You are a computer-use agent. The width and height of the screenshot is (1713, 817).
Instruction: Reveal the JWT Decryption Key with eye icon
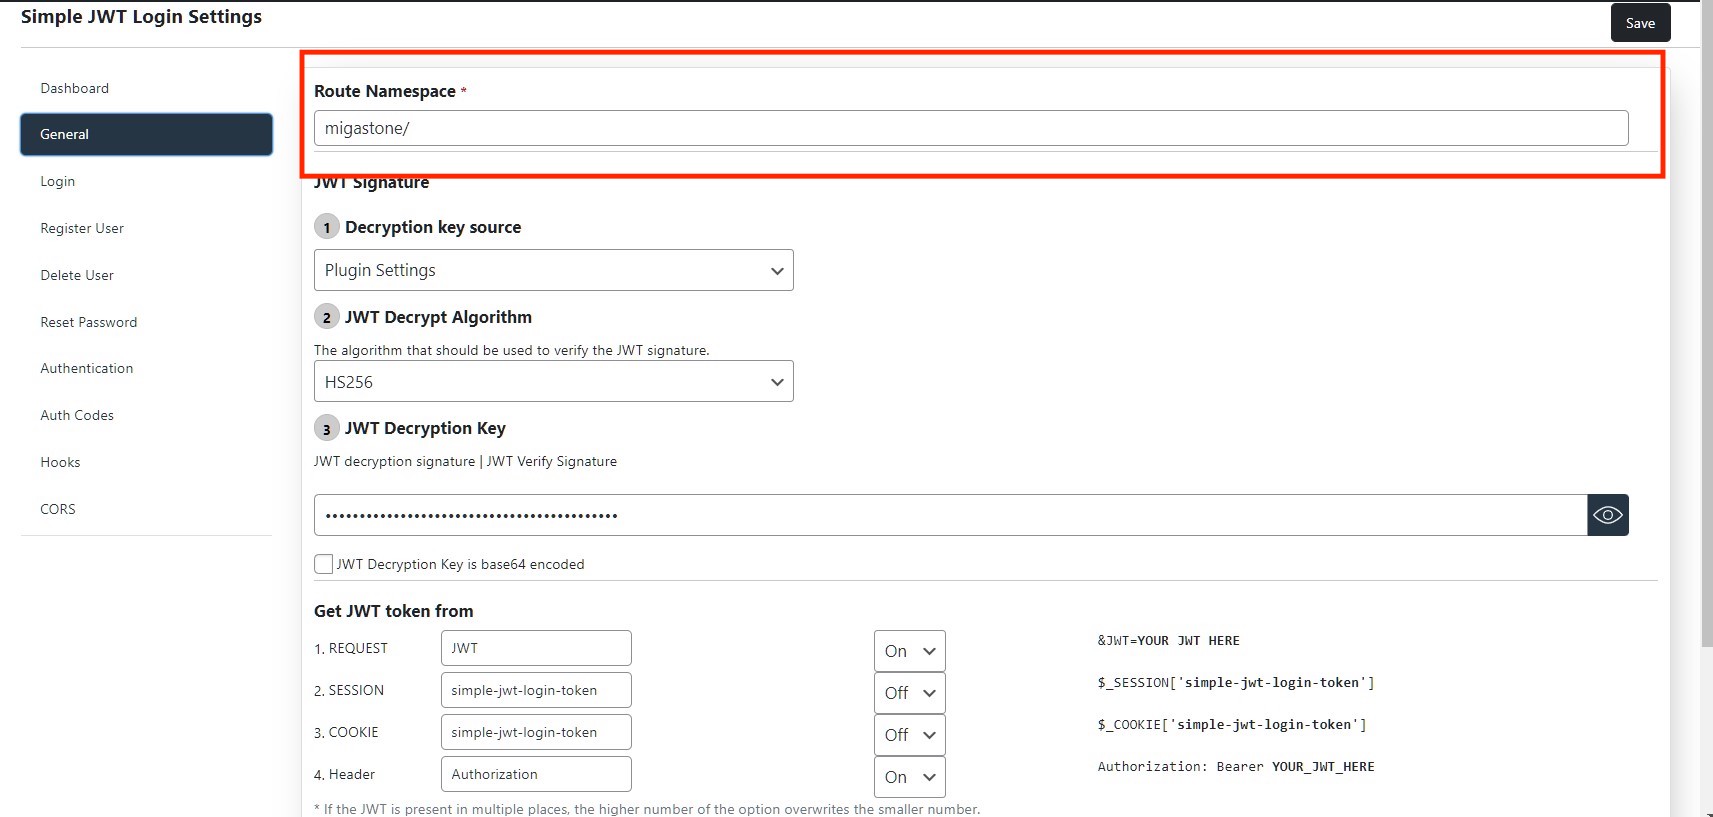tap(1607, 515)
